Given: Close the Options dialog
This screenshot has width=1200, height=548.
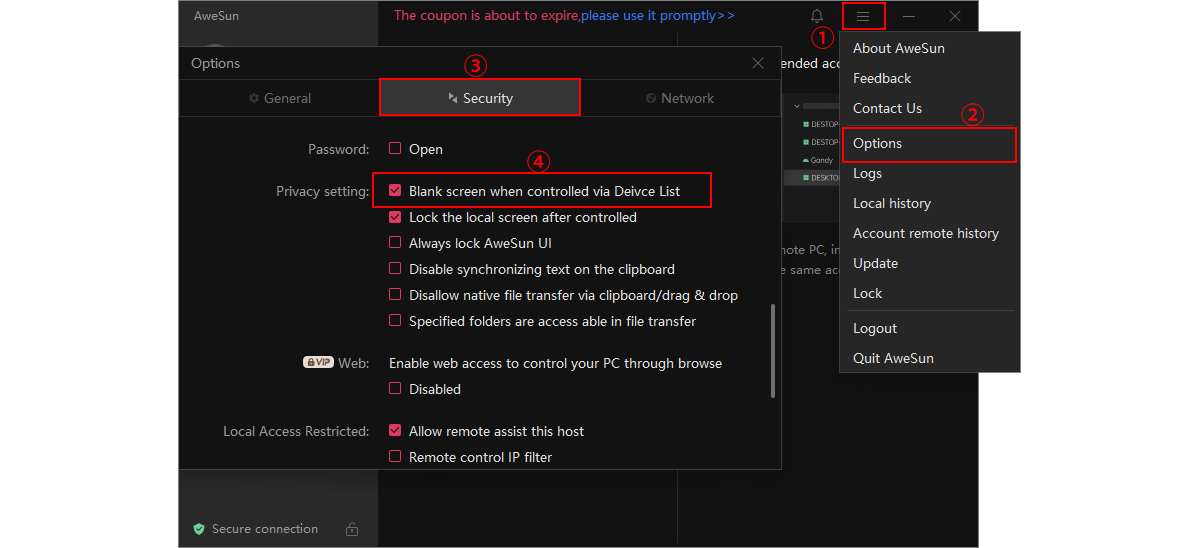Looking at the screenshot, I should (x=758, y=63).
